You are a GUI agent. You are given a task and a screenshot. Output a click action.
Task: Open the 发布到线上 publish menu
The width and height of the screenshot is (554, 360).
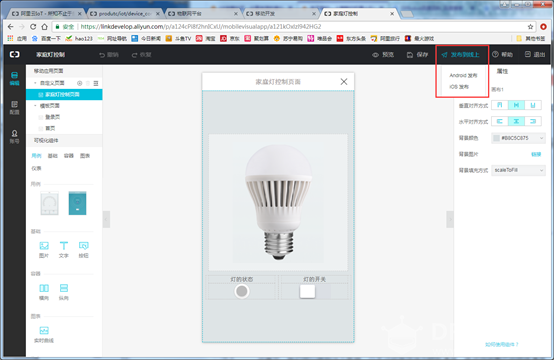pyautogui.click(x=461, y=55)
